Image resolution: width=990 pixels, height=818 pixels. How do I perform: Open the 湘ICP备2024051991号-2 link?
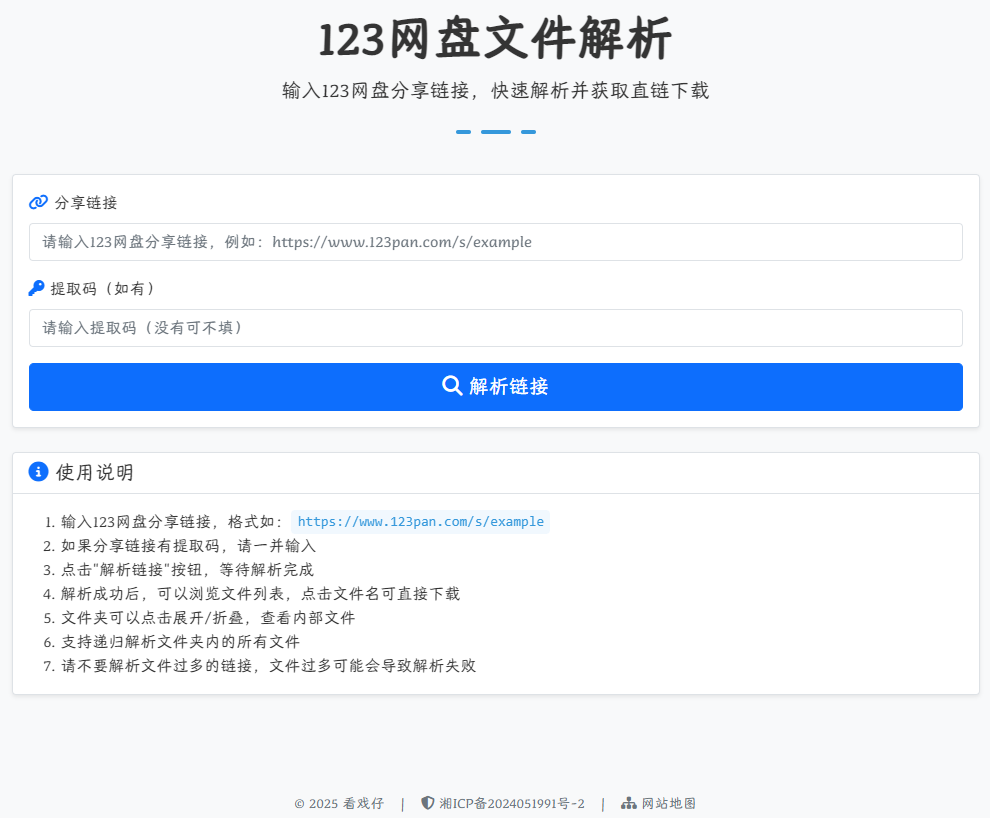click(x=512, y=803)
